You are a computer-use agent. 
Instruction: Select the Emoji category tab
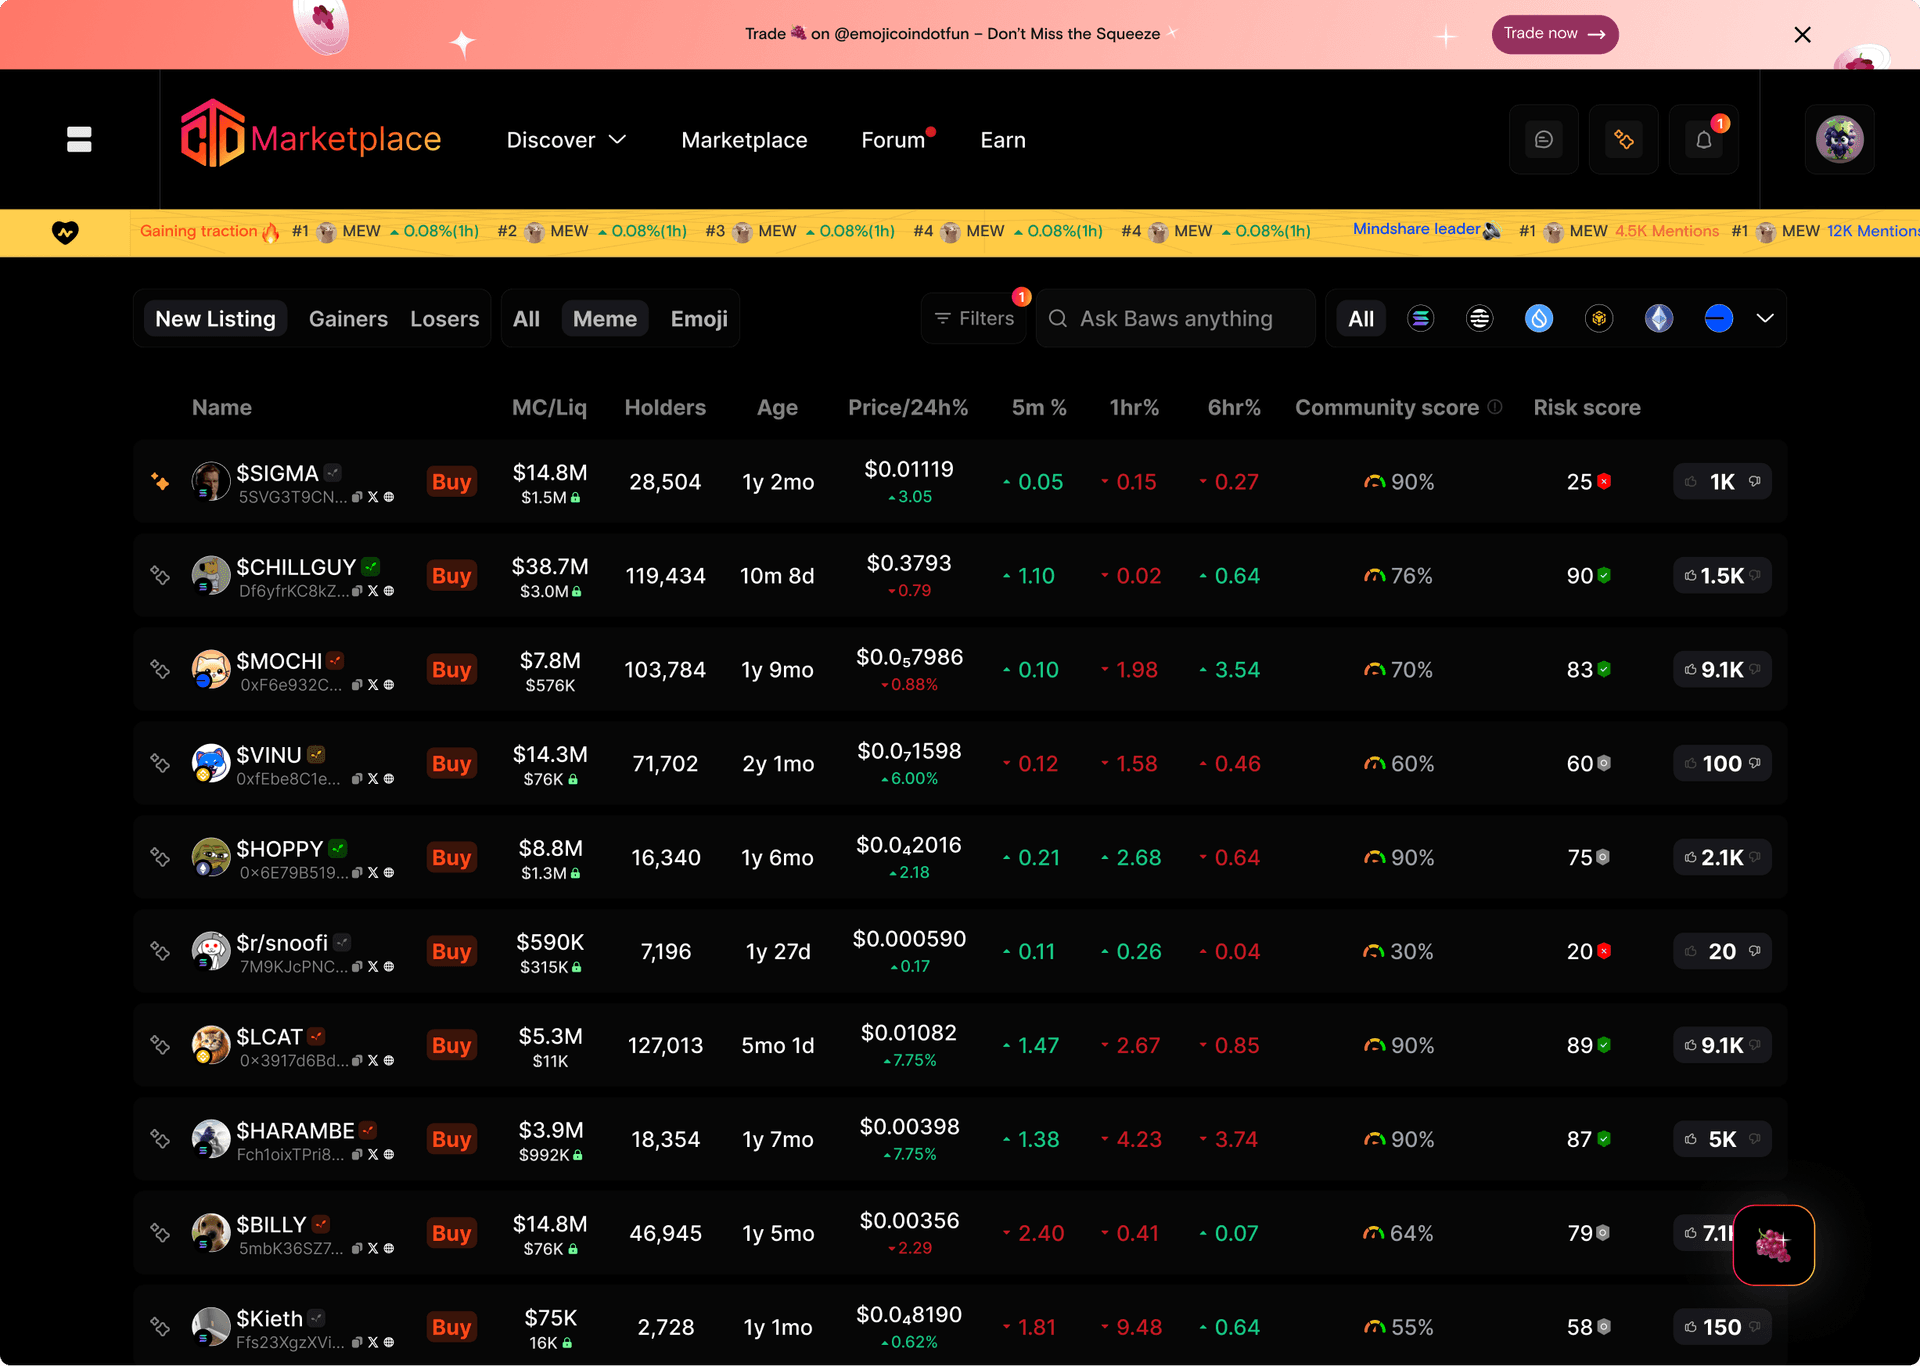click(699, 319)
